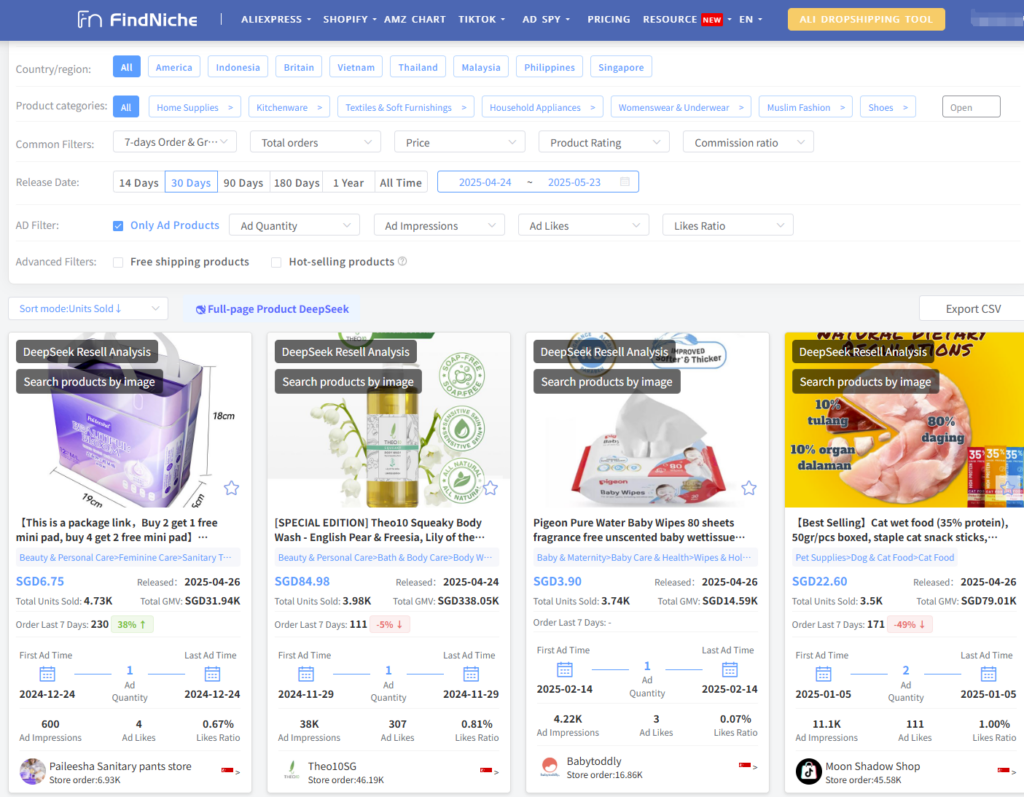Image resolution: width=1024 pixels, height=797 pixels.
Task: Click help icon next to Hot-selling products
Action: [402, 261]
